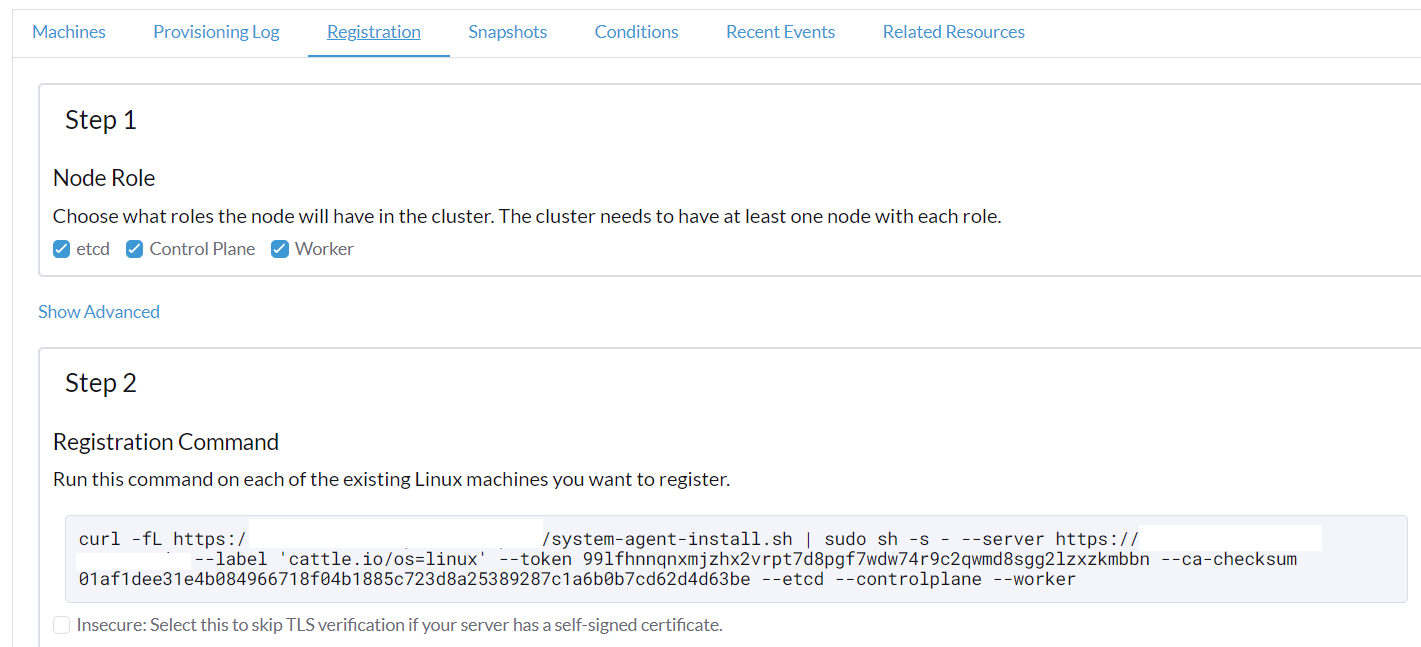Select the Registration tab
Screen dimensions: 1421x647
(373, 32)
